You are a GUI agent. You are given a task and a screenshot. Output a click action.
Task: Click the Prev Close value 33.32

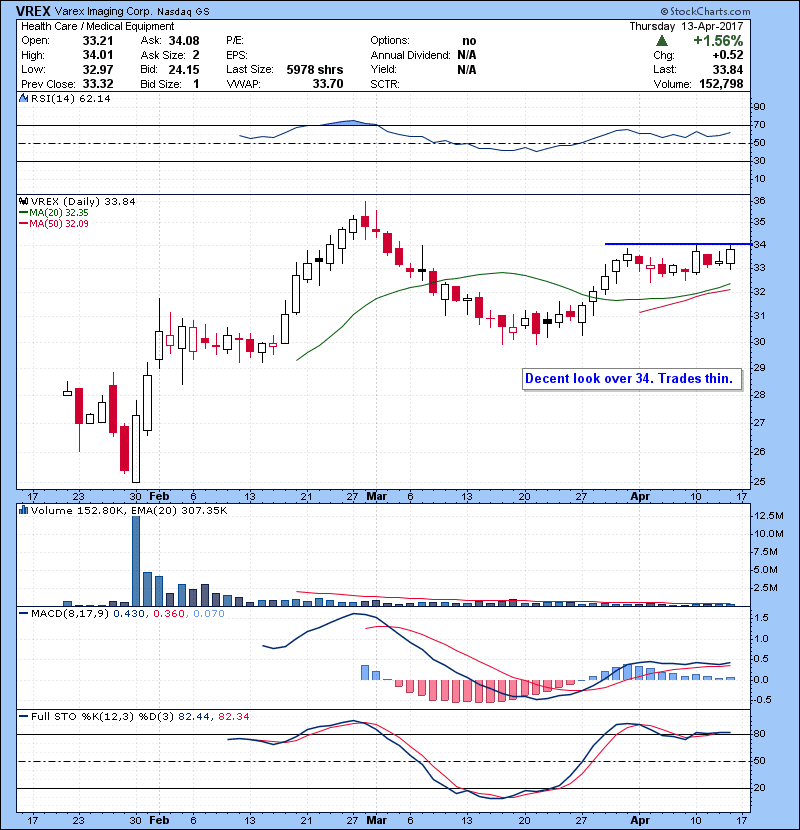[x=97, y=84]
